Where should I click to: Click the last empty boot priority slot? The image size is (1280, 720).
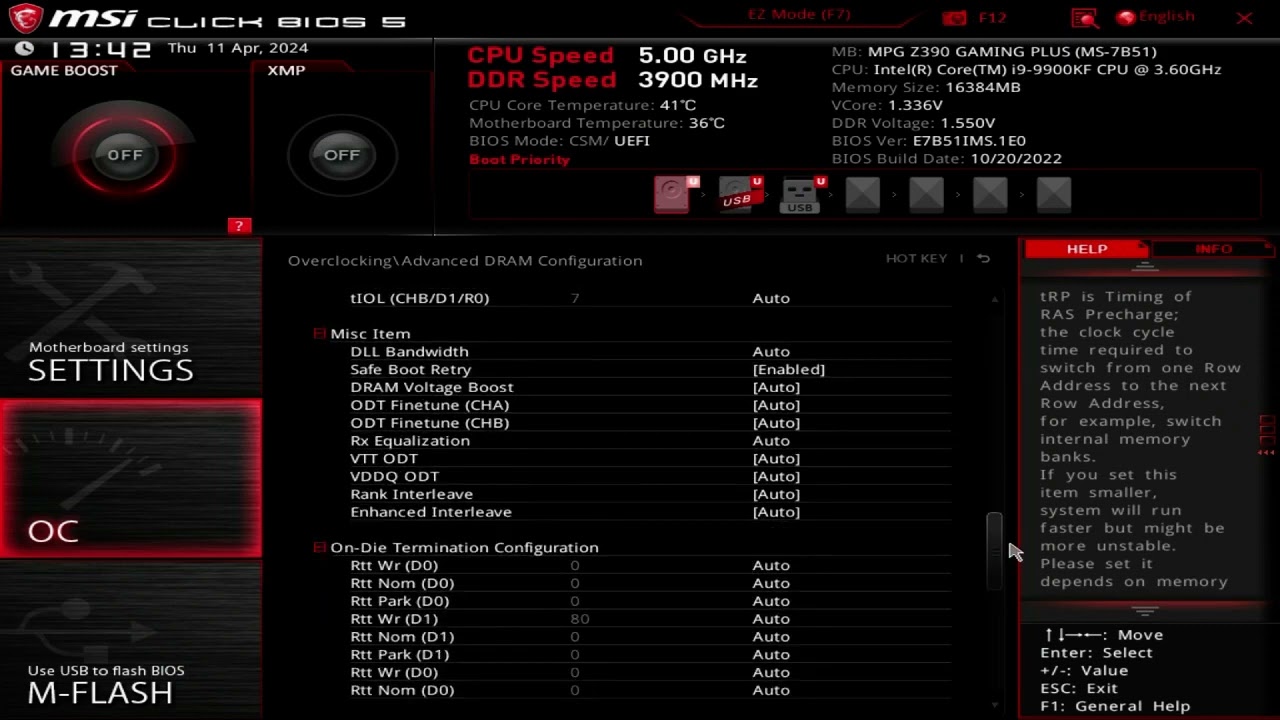click(x=1054, y=194)
